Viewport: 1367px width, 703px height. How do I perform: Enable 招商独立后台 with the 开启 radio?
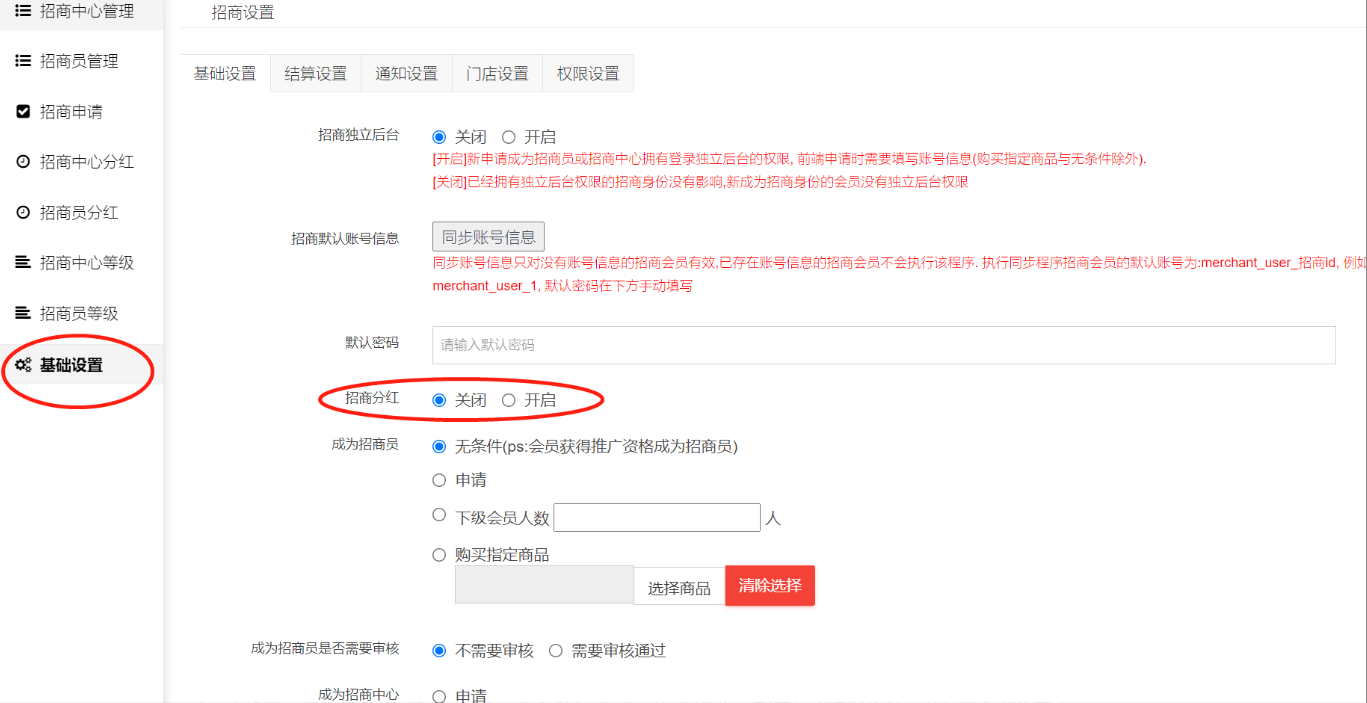click(x=509, y=137)
